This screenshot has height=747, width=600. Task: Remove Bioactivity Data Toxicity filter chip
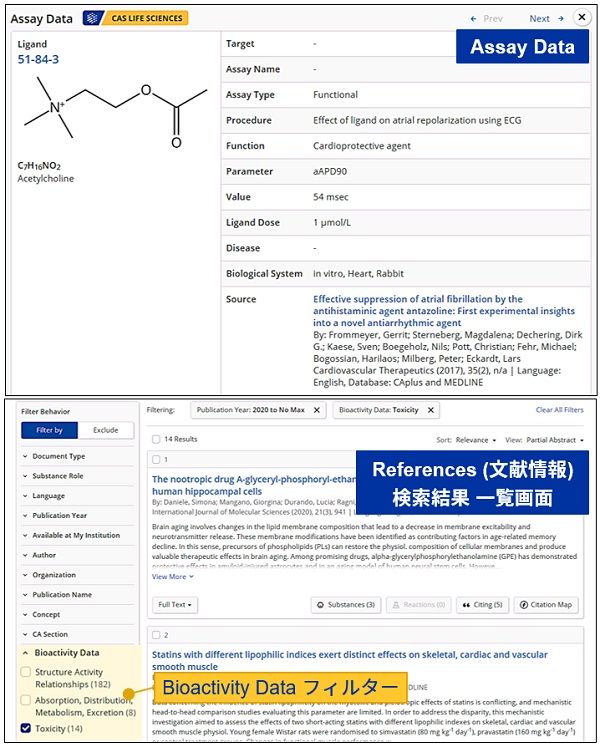[x=431, y=410]
